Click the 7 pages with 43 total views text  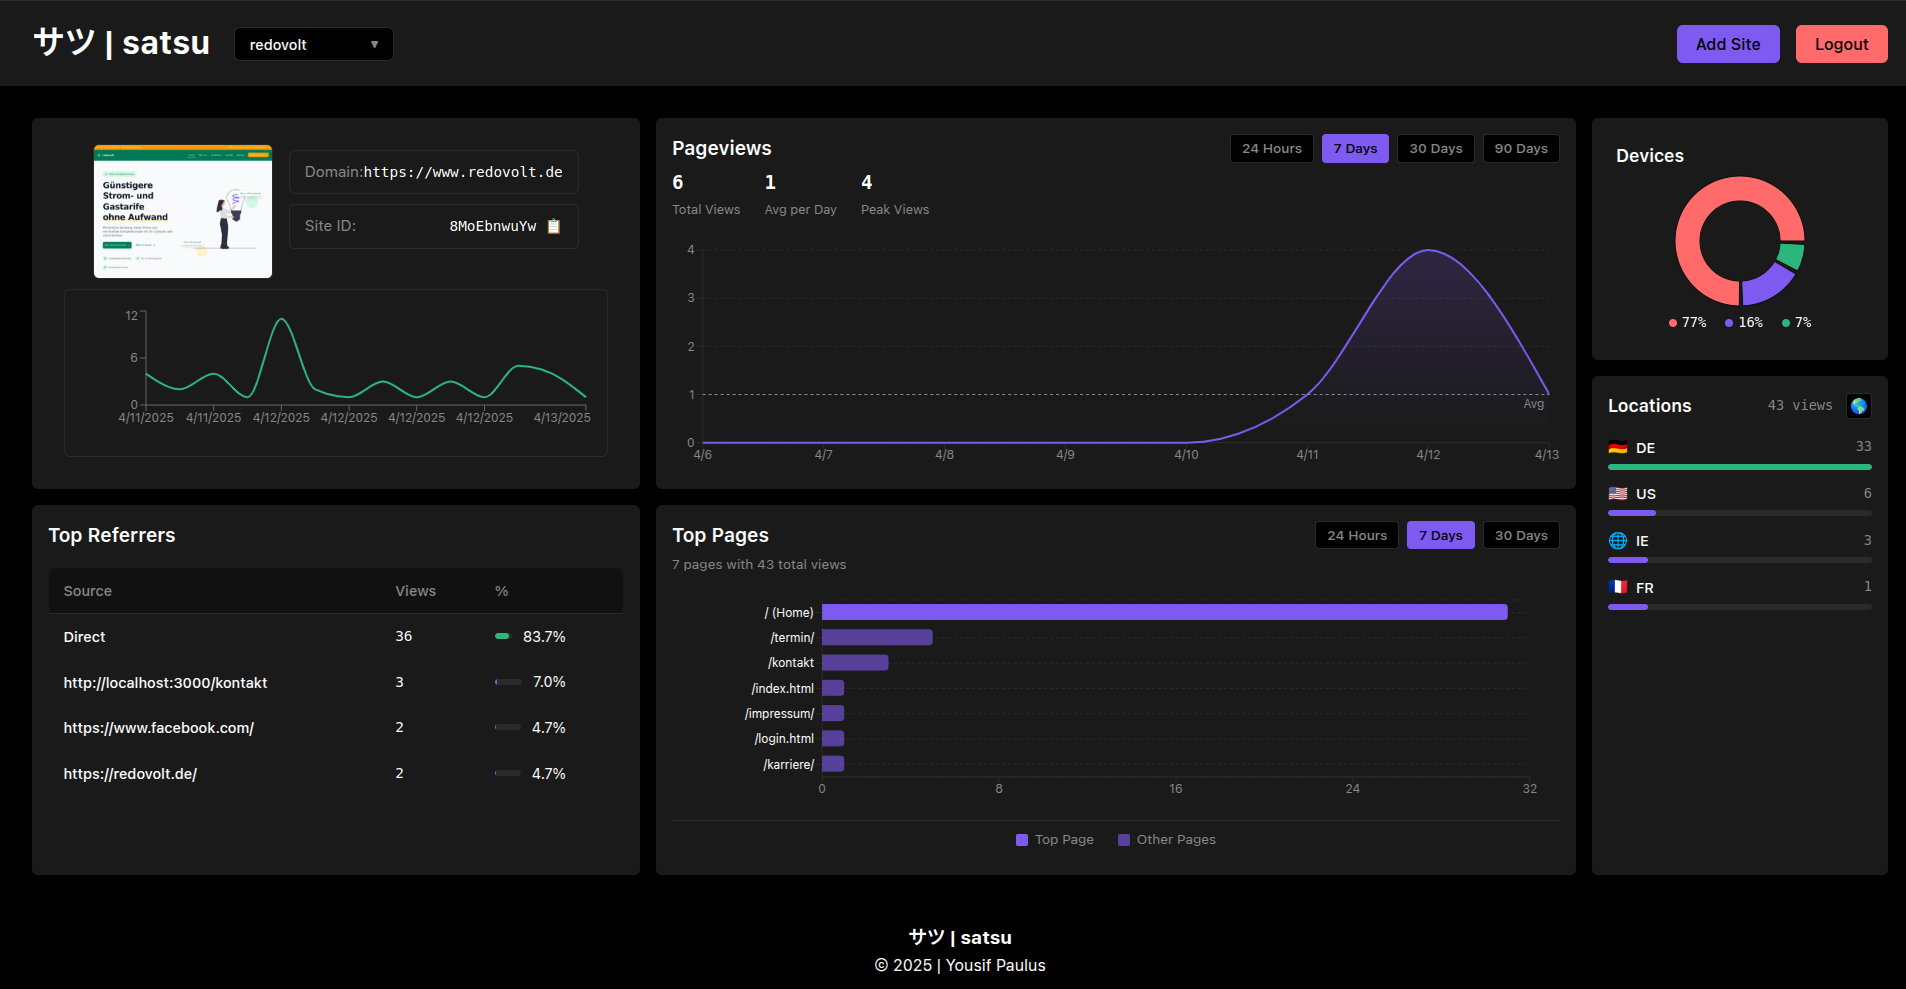(x=759, y=565)
